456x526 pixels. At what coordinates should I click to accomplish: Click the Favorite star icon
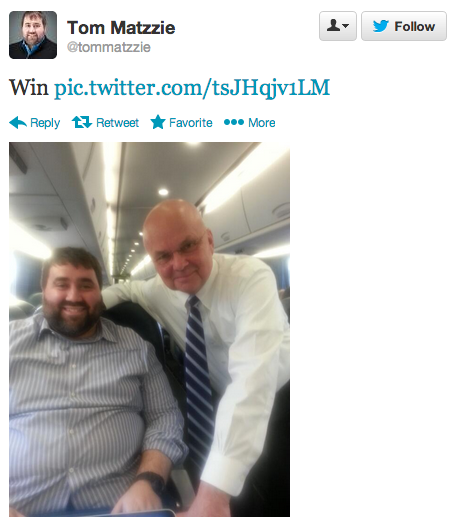[x=158, y=122]
